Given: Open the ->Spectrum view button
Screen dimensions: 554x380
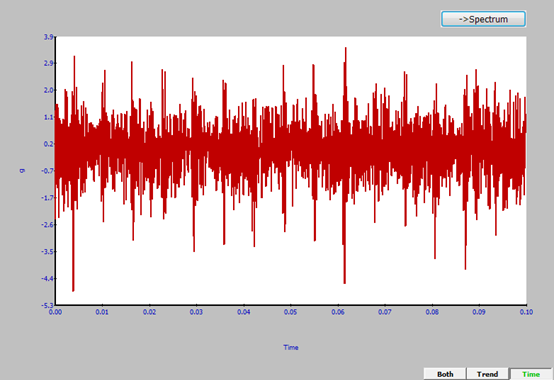Looking at the screenshot, I should [483, 19].
